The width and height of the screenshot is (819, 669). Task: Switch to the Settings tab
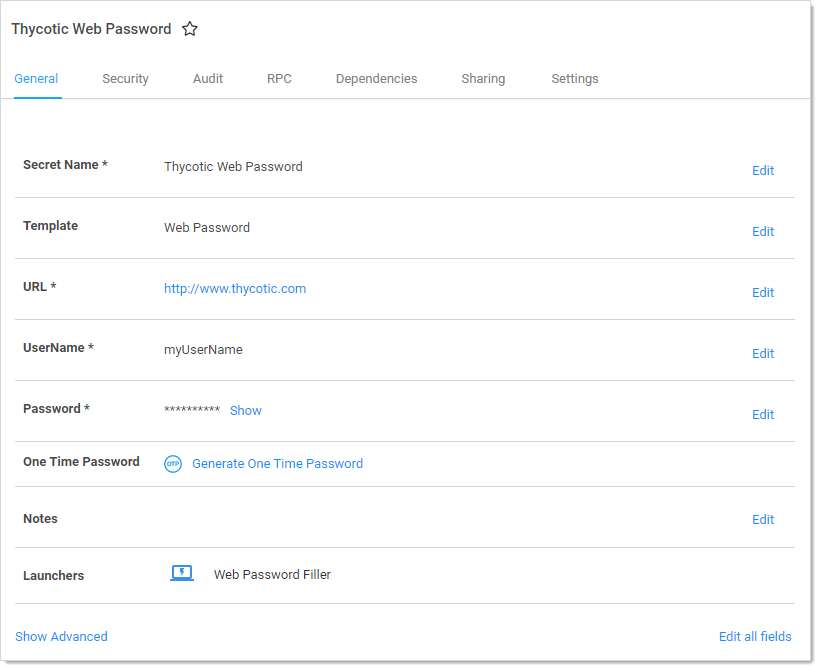(x=575, y=79)
